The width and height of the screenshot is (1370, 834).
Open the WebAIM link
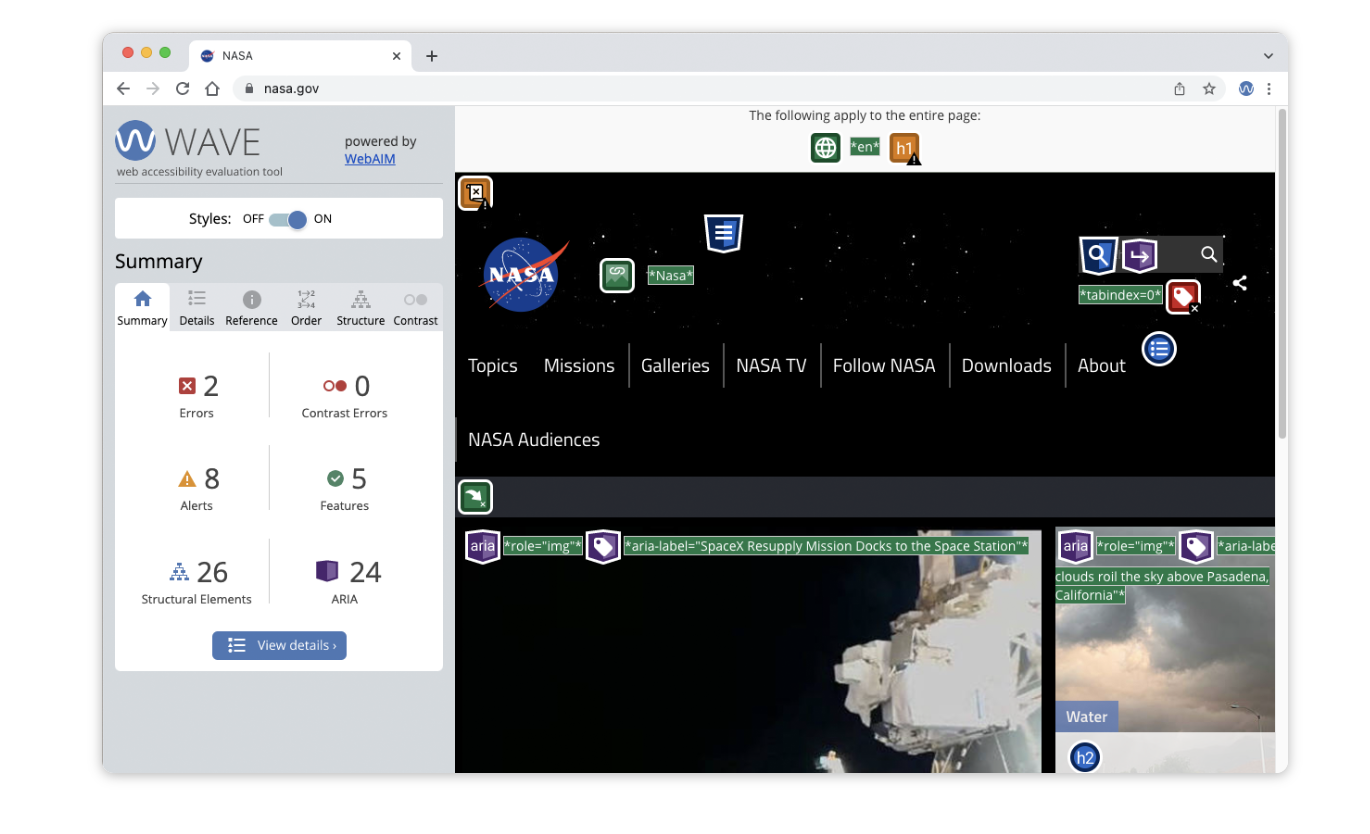pyautogui.click(x=370, y=158)
